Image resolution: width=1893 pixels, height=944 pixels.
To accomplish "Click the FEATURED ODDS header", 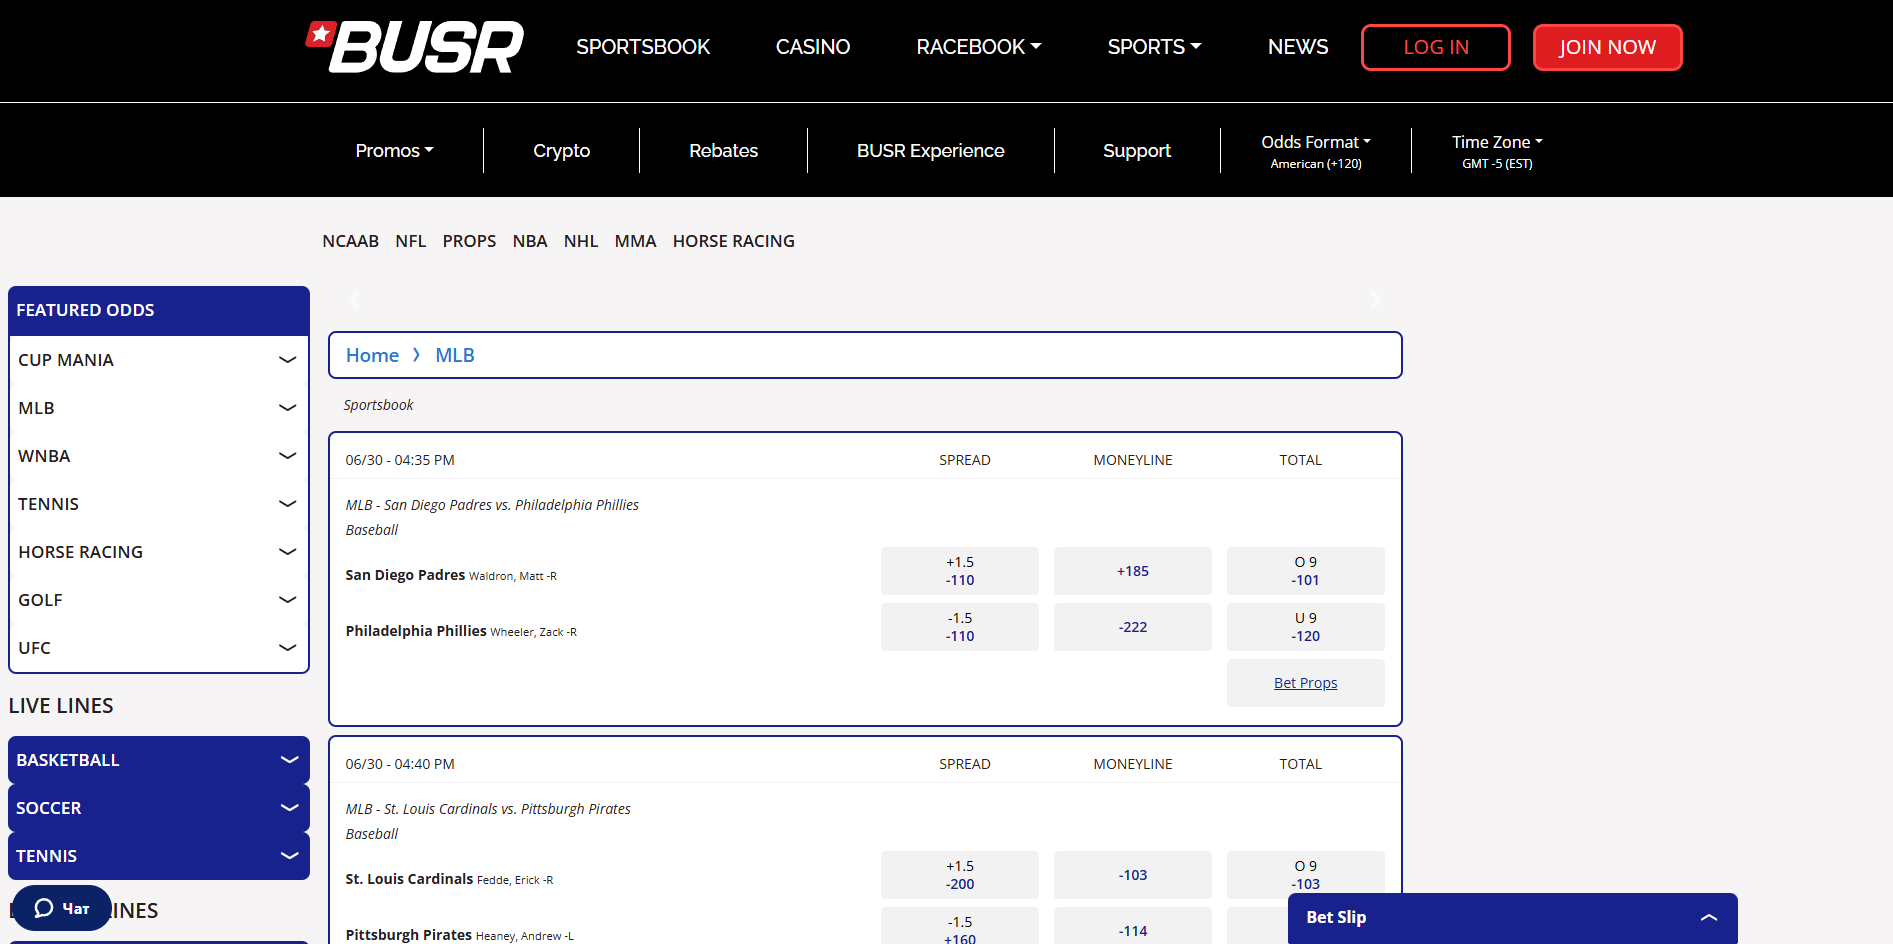I will click(x=159, y=310).
